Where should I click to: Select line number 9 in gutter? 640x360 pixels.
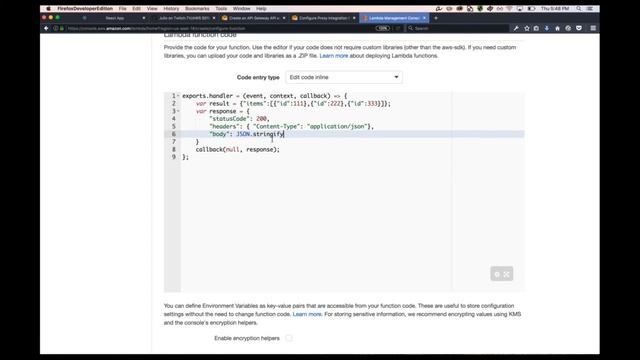(x=173, y=157)
